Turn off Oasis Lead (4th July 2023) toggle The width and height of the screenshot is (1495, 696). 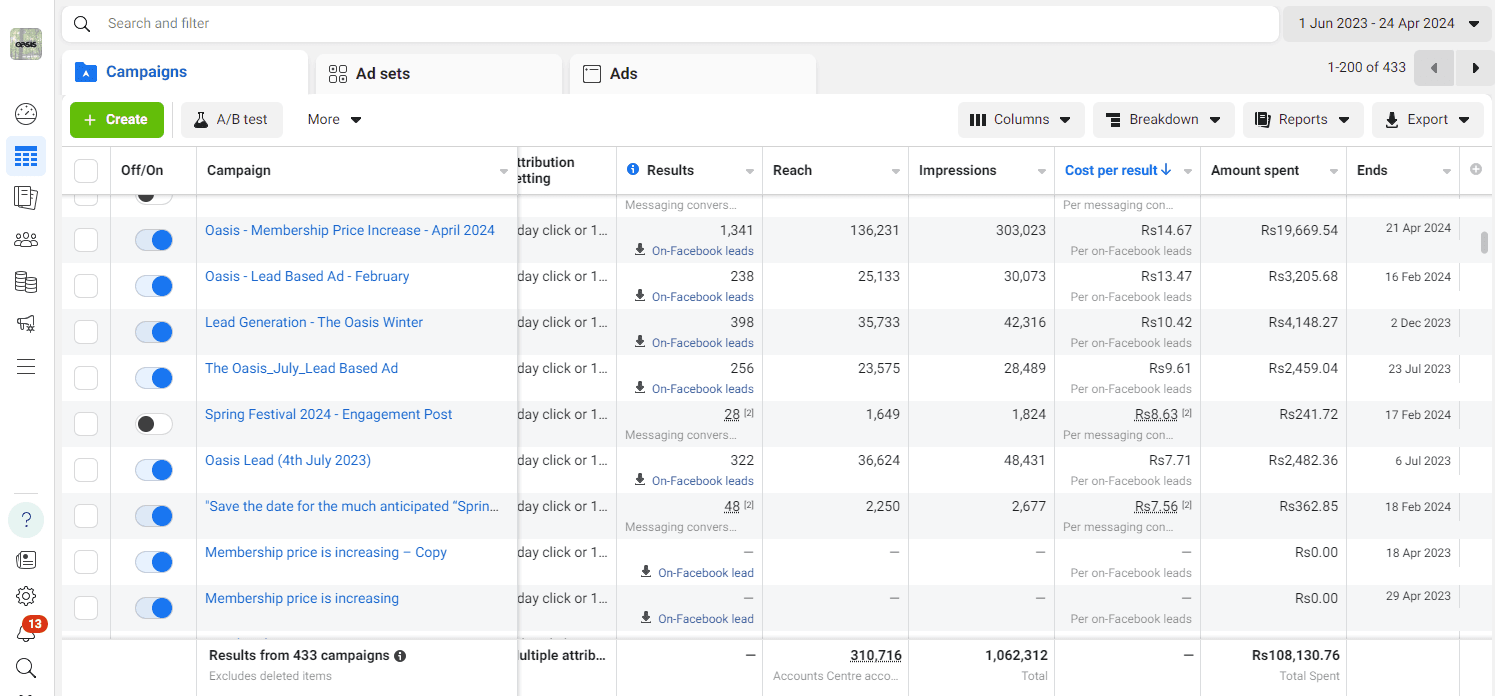tap(154, 470)
